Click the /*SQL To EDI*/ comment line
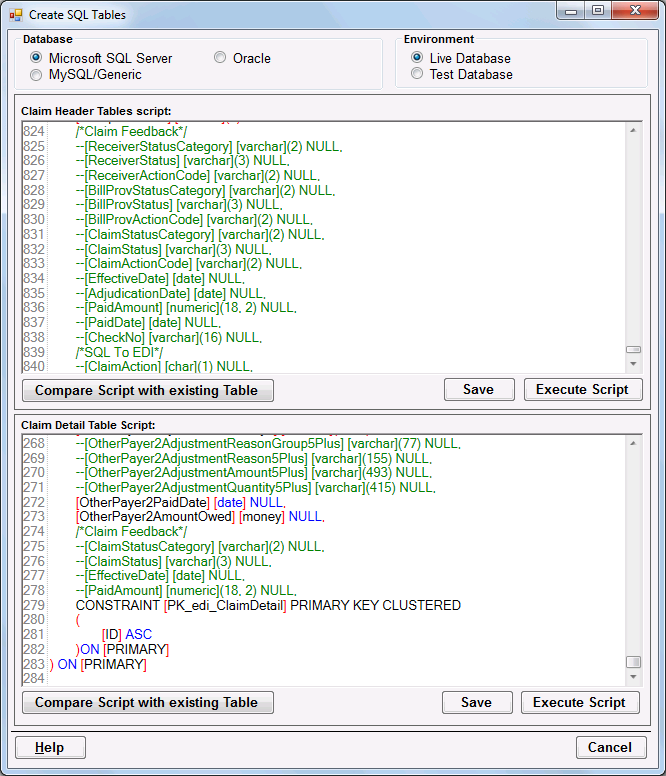666x776 pixels. pos(119,352)
